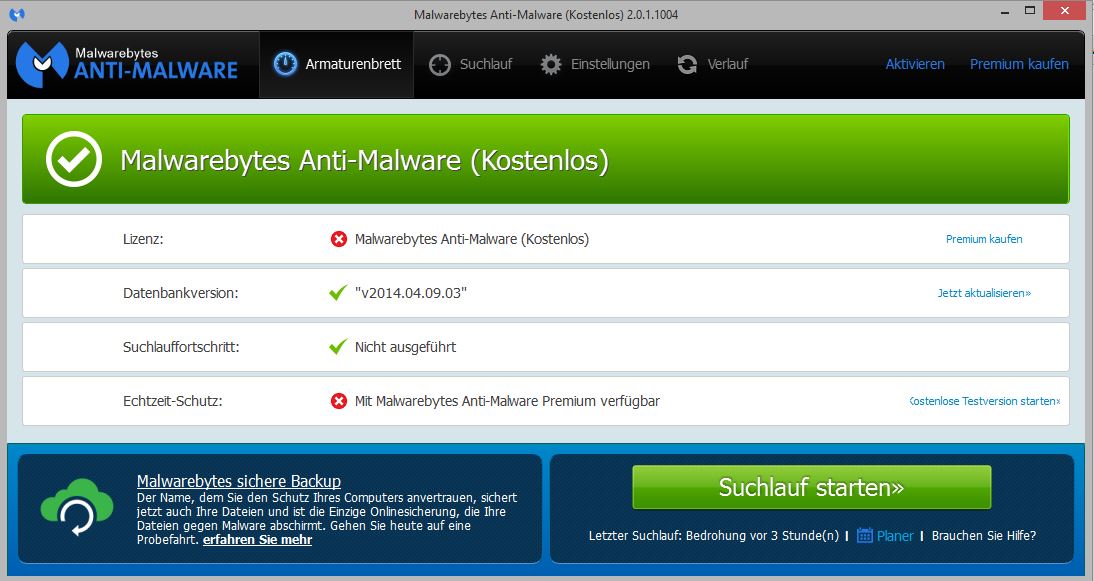
Task: Click the green checkmark in the status banner
Action: (73, 158)
